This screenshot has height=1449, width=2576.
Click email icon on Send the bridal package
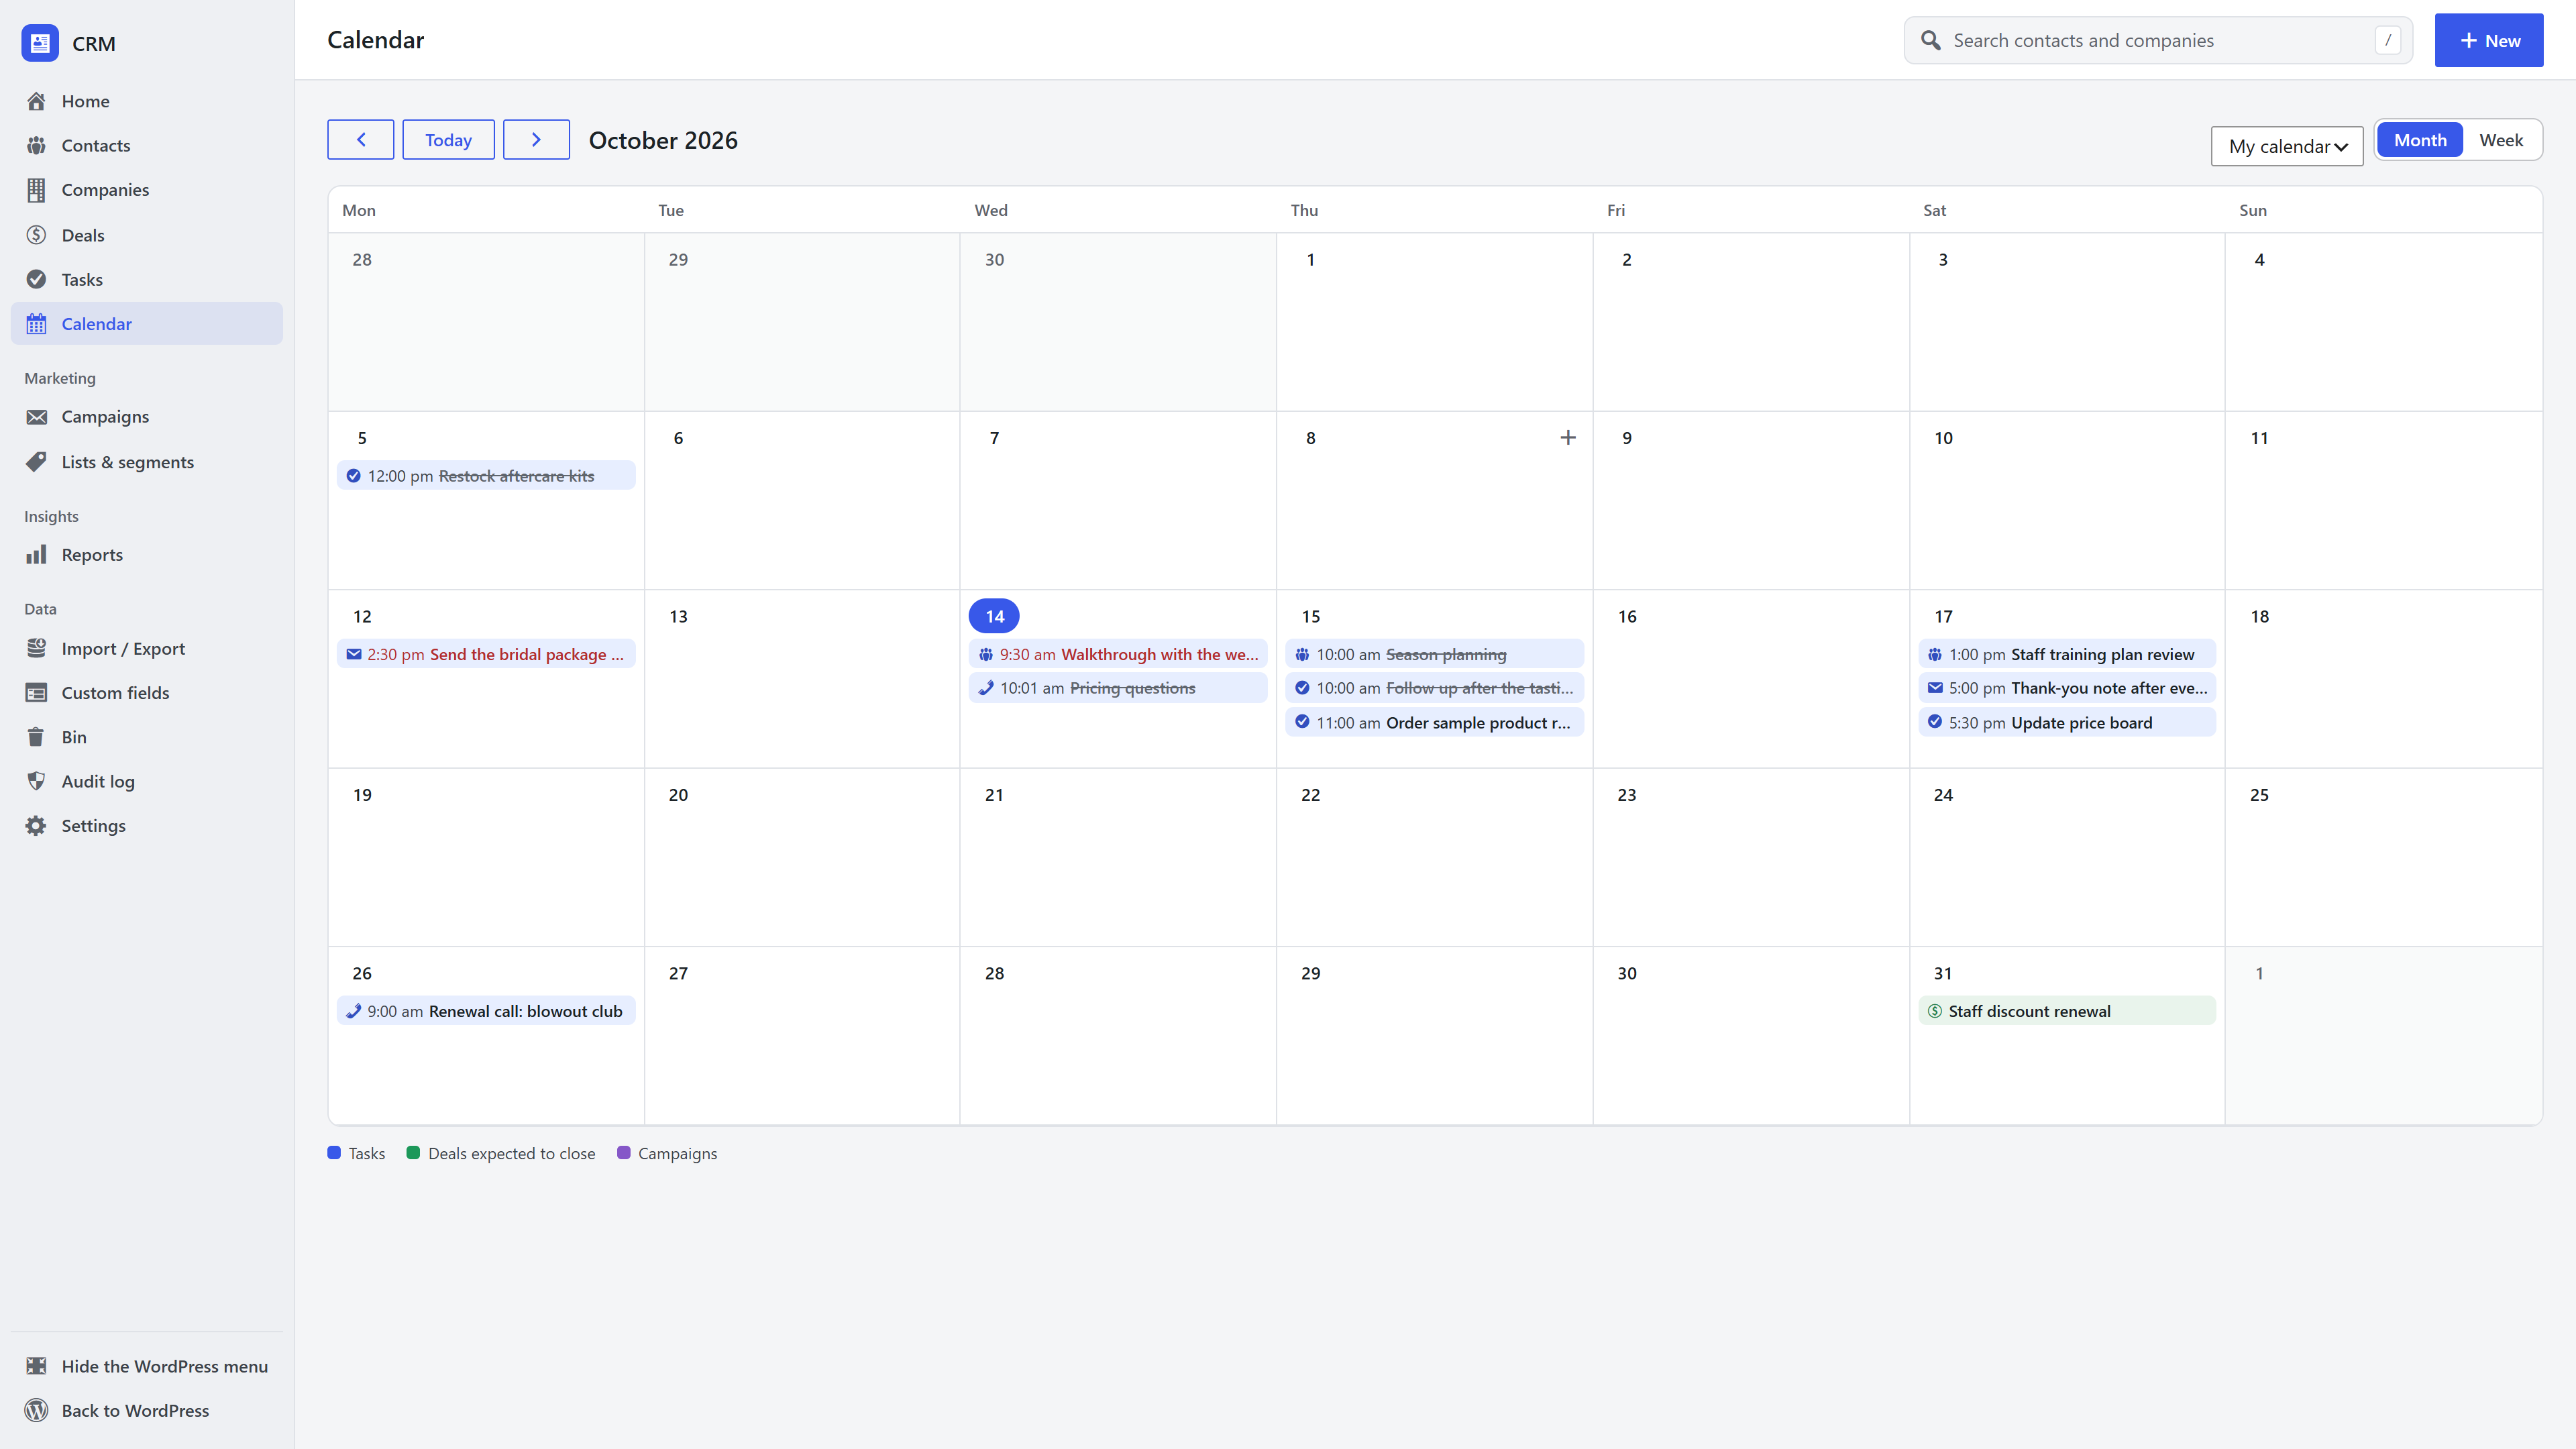point(354,654)
